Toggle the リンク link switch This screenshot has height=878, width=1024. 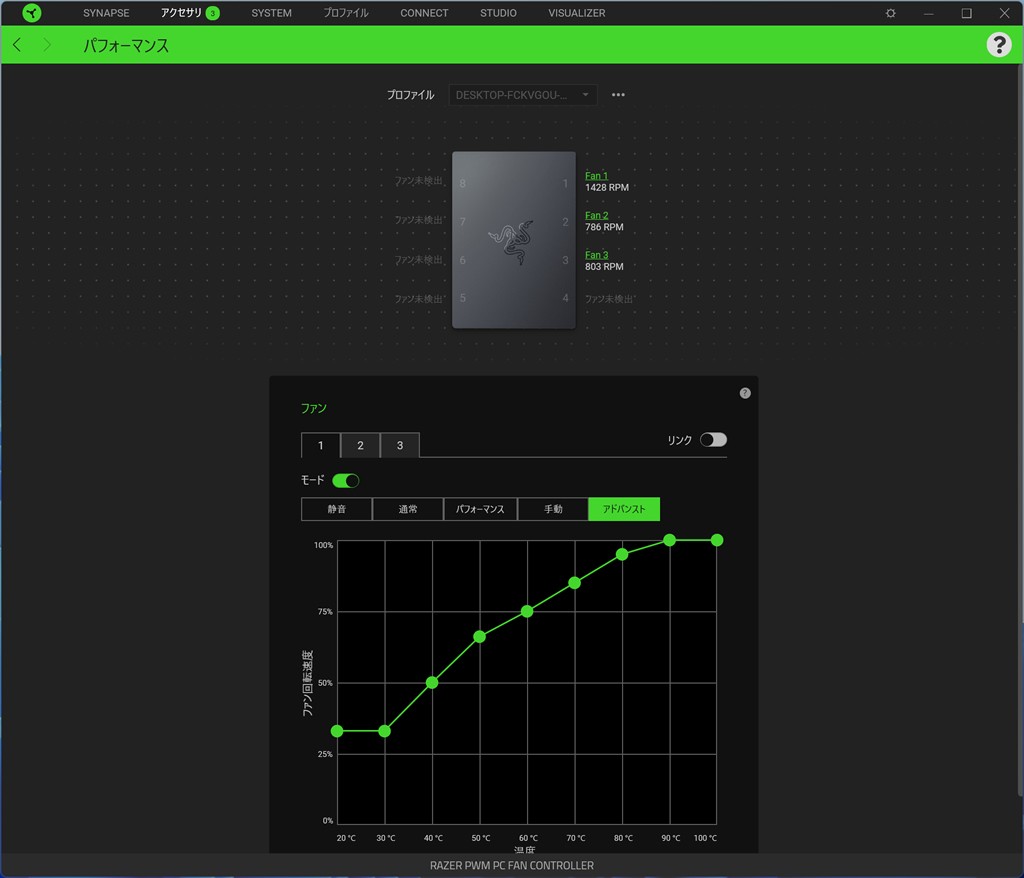point(713,440)
